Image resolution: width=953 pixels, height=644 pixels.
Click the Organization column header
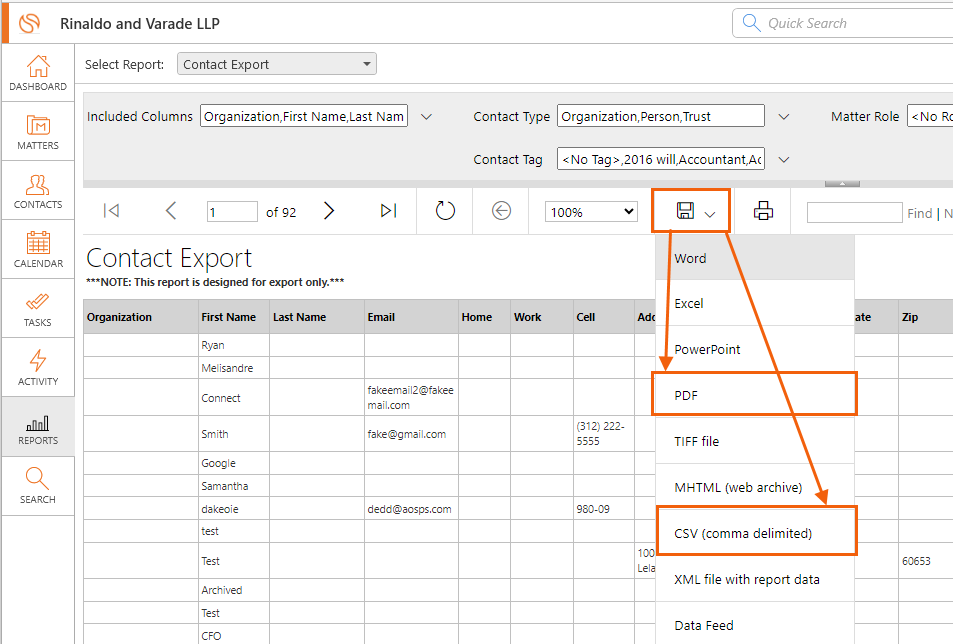click(140, 317)
